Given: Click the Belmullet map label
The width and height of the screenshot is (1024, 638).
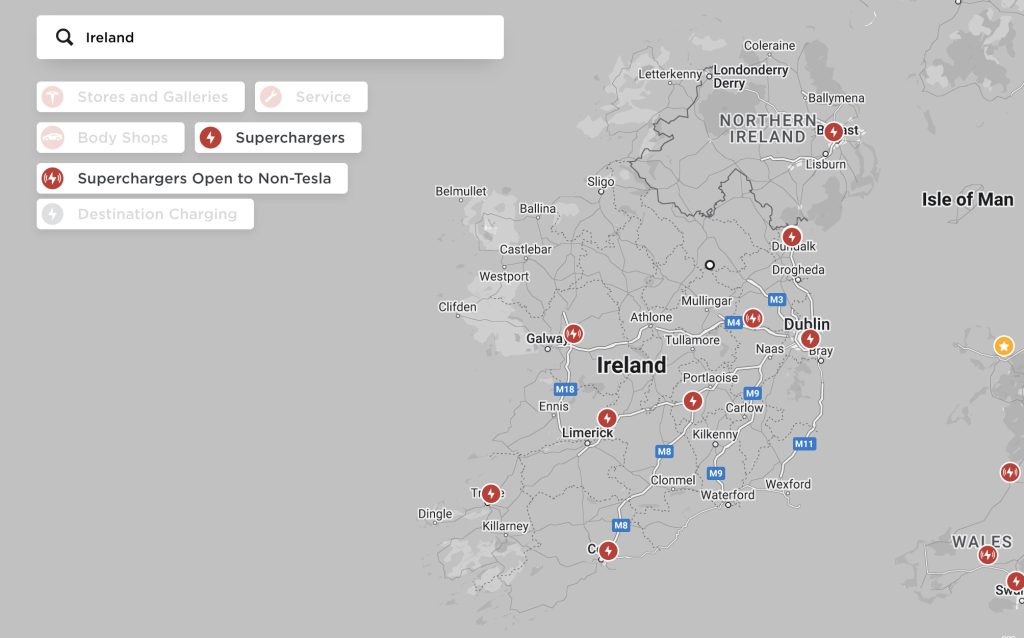Looking at the screenshot, I should 461,191.
